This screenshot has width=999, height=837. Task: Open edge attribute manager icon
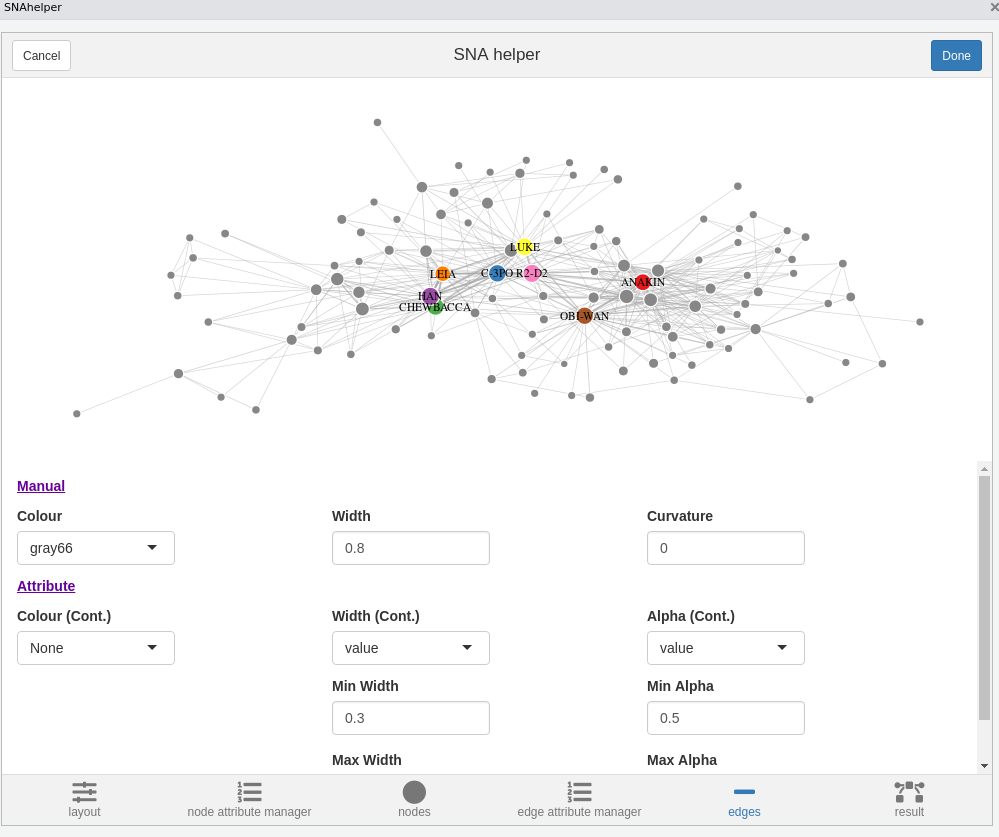click(x=579, y=792)
